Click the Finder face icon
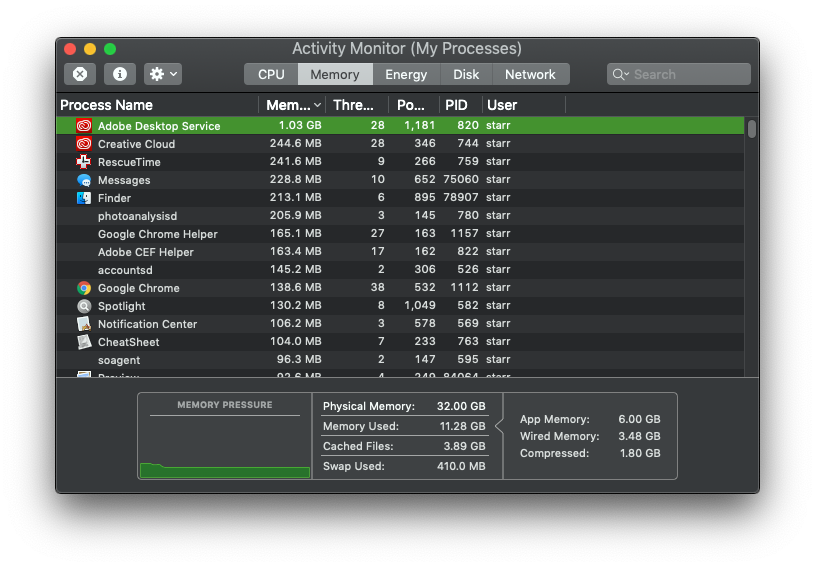This screenshot has width=815, height=567. click(84, 198)
